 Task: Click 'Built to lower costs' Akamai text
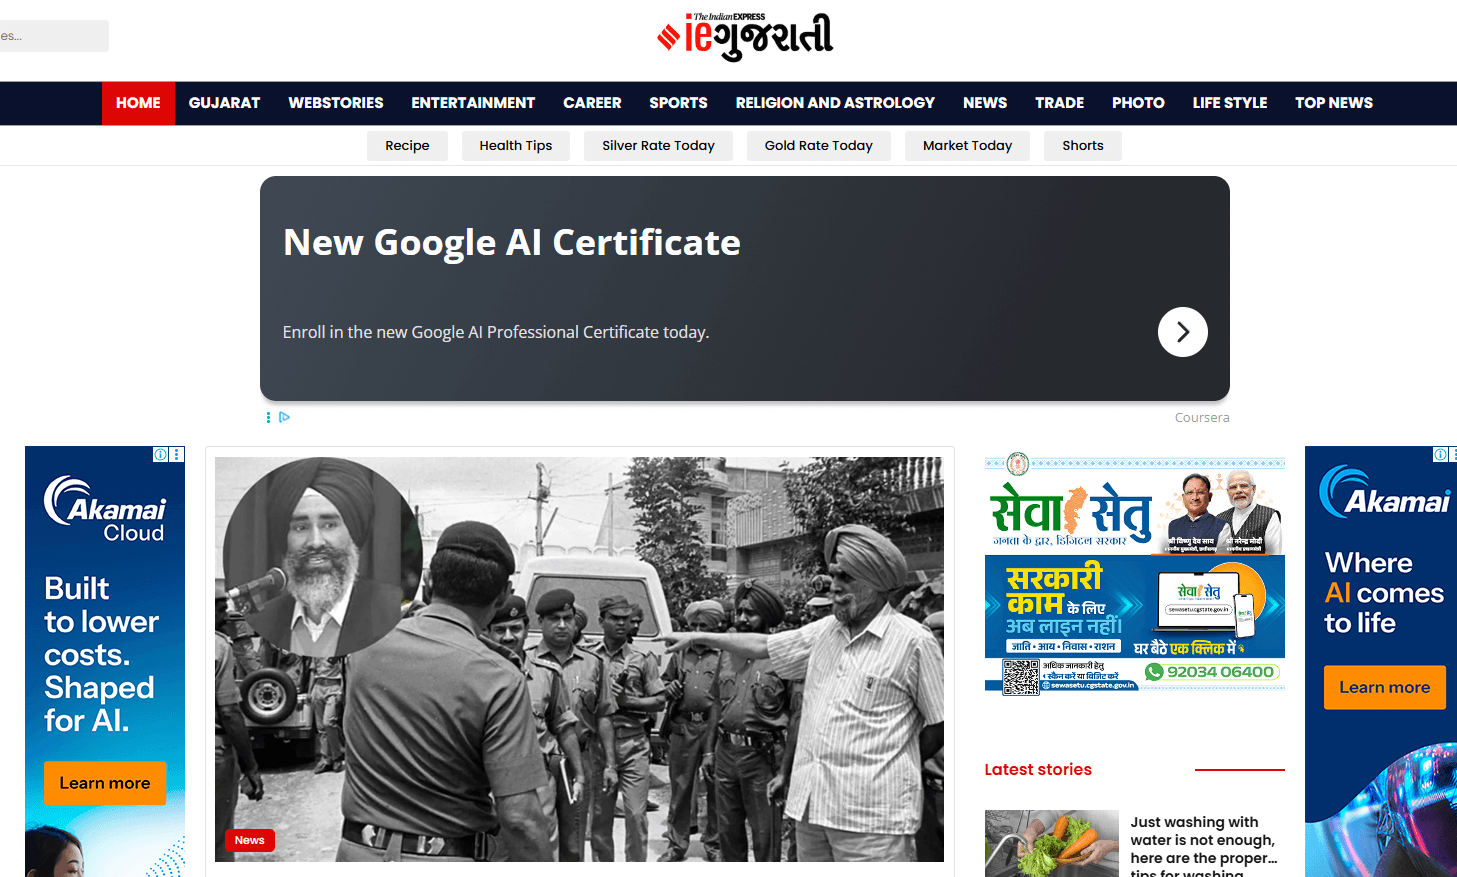(101, 654)
